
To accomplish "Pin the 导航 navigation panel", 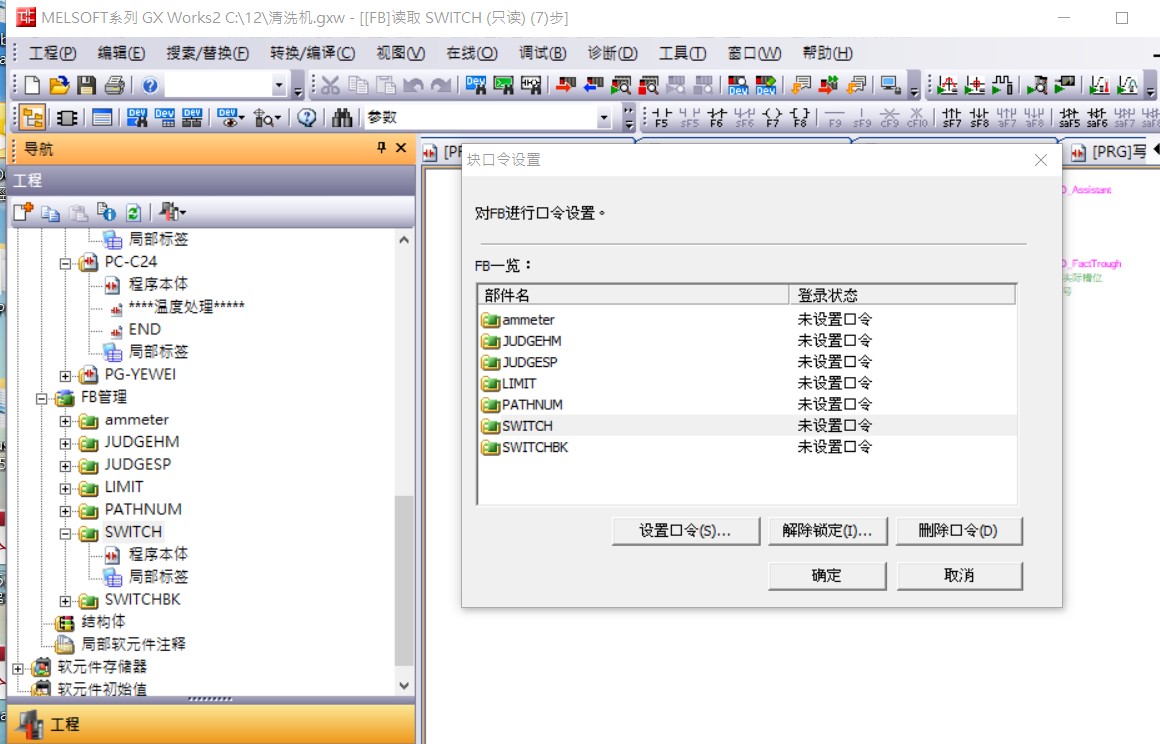I will point(381,148).
